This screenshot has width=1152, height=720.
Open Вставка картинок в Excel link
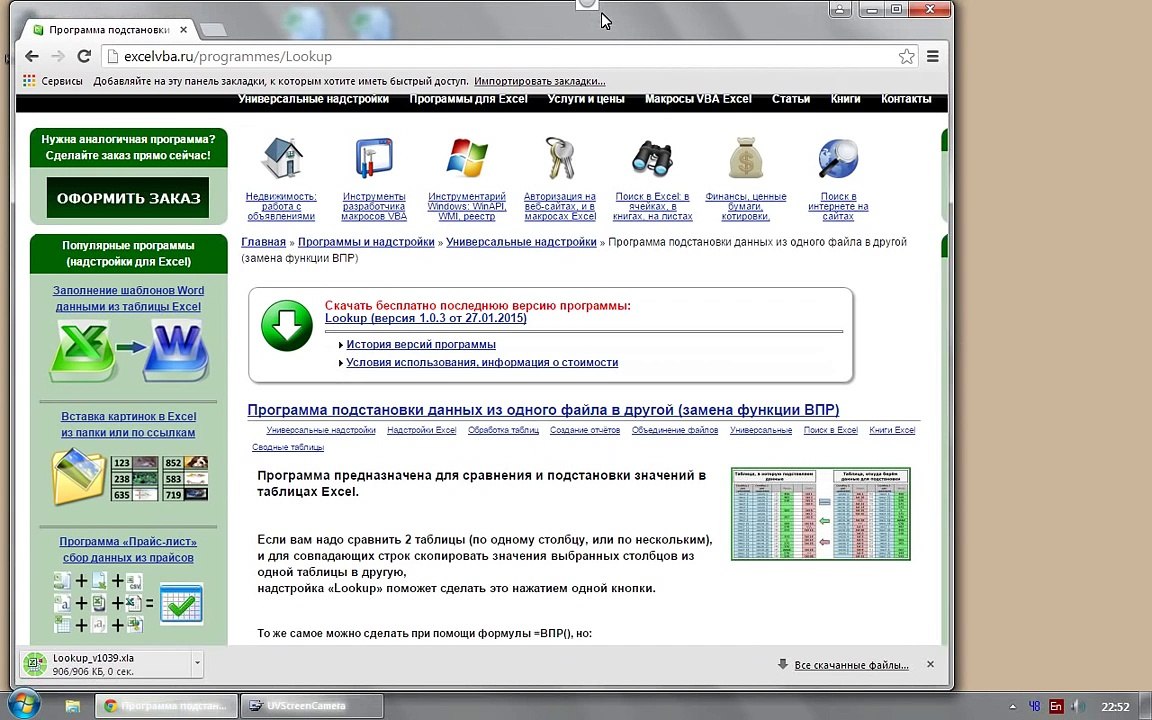tap(129, 424)
